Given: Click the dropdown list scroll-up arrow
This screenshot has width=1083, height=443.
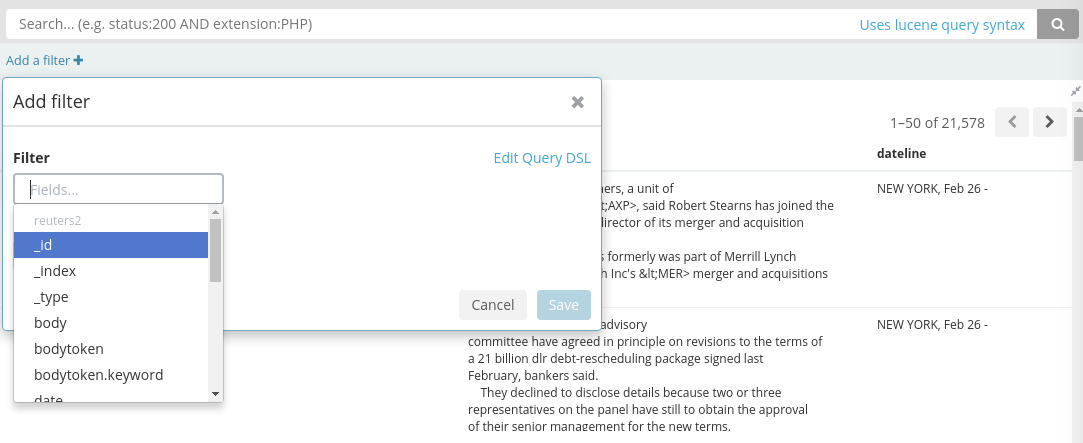Looking at the screenshot, I should [215, 212].
